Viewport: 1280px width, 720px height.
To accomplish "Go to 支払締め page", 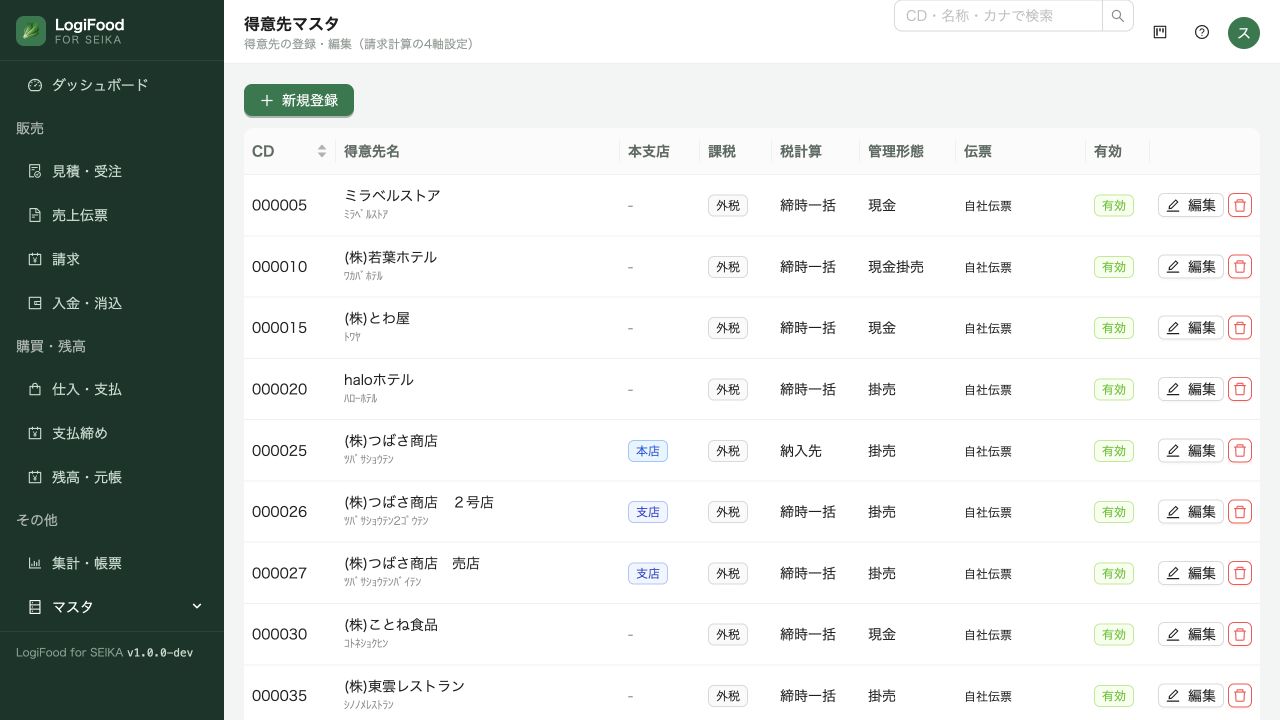I will pyautogui.click(x=112, y=433).
